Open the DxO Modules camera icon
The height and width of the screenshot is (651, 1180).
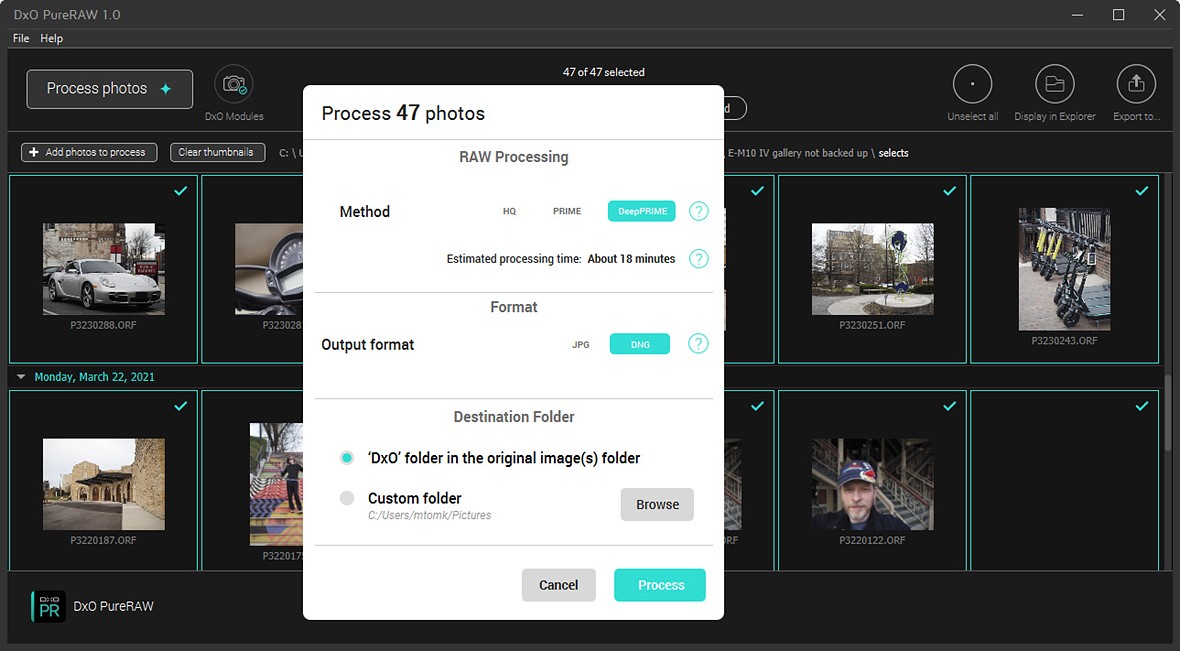(234, 85)
